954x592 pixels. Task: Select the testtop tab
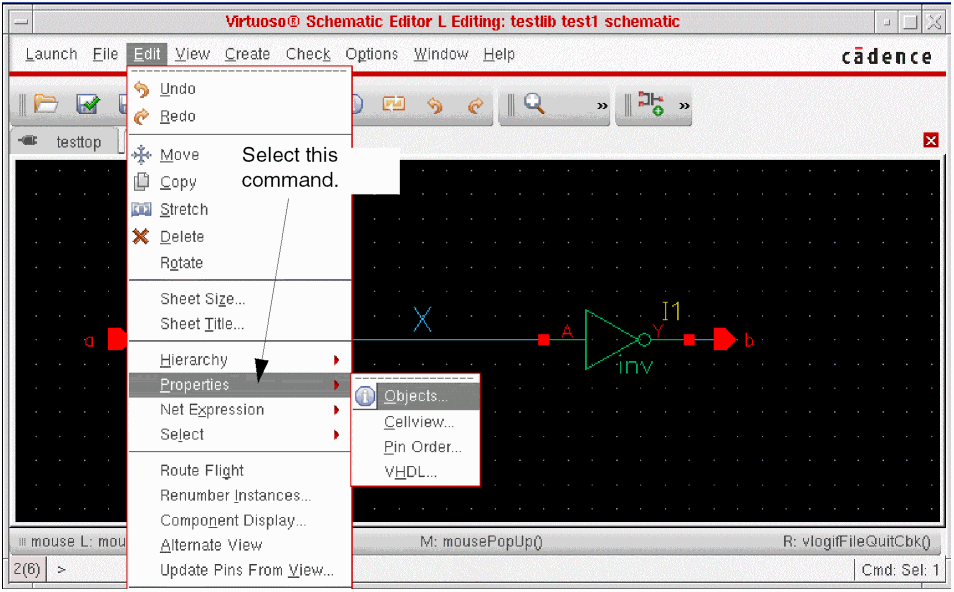66,142
